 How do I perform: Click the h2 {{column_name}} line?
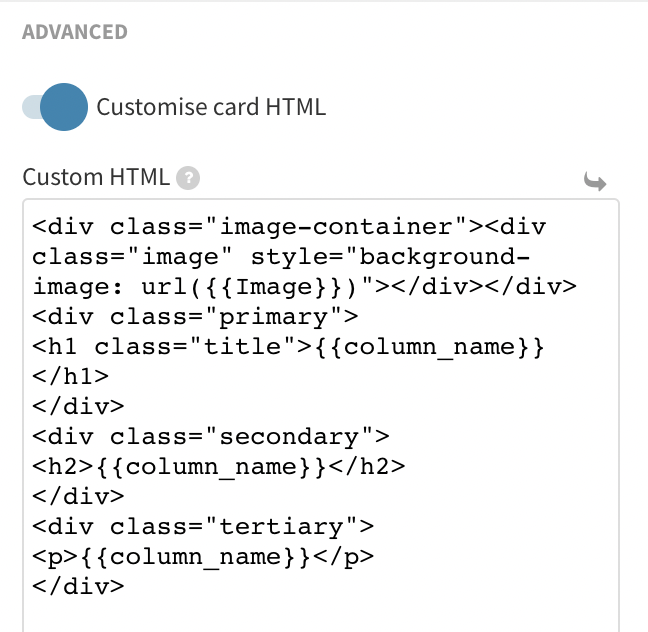(218, 466)
